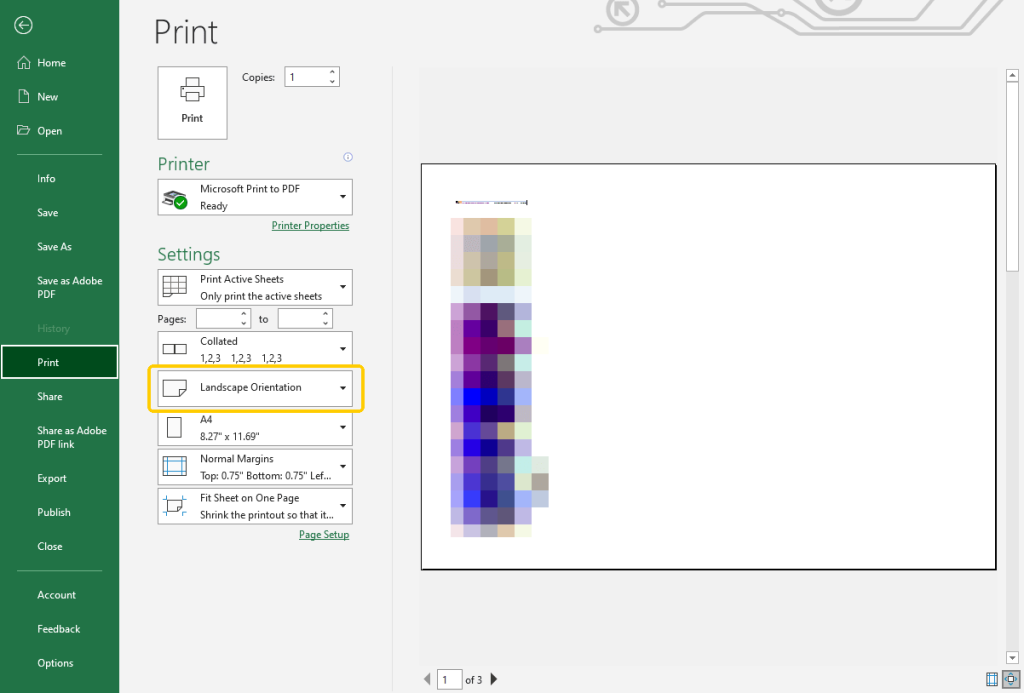Select the Show Margins icon at bottom right

[992, 679]
